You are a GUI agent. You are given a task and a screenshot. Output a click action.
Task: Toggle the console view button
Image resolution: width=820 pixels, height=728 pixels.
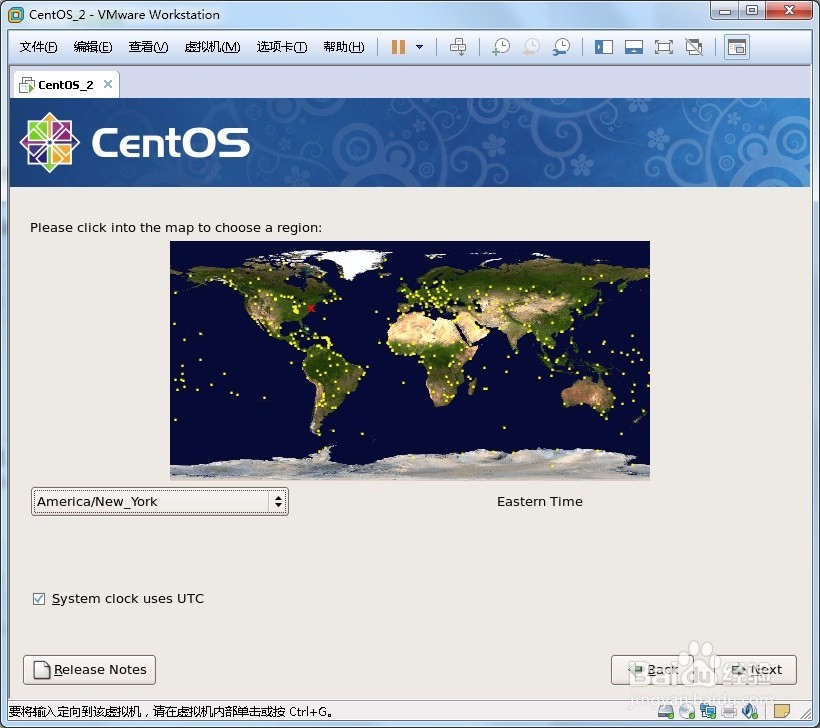tap(737, 47)
